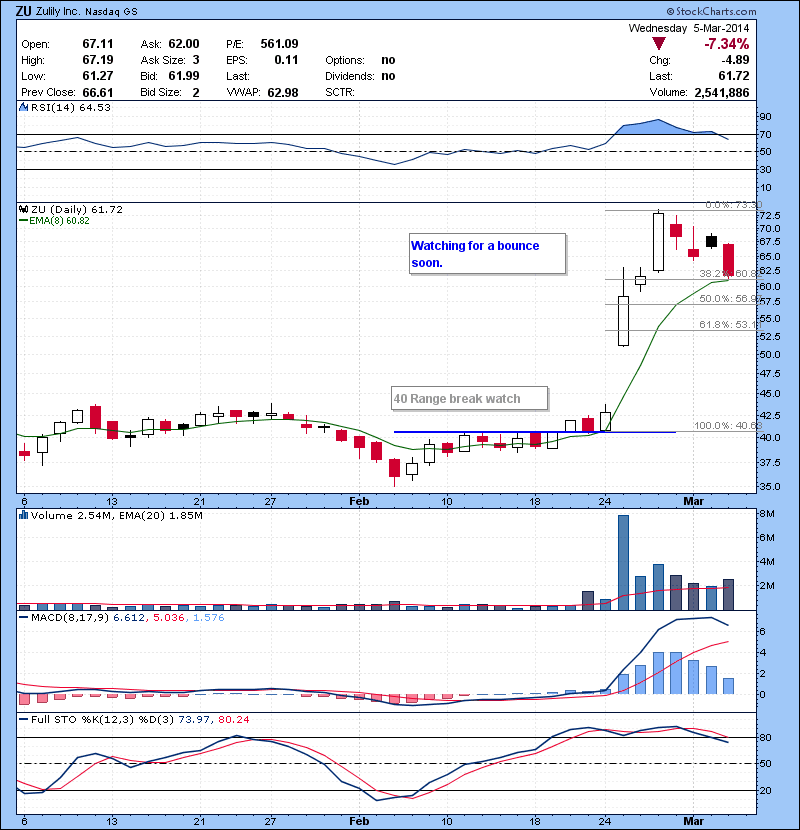Click the Prev Close value 66.61
This screenshot has height=830, width=800.
coord(98,93)
